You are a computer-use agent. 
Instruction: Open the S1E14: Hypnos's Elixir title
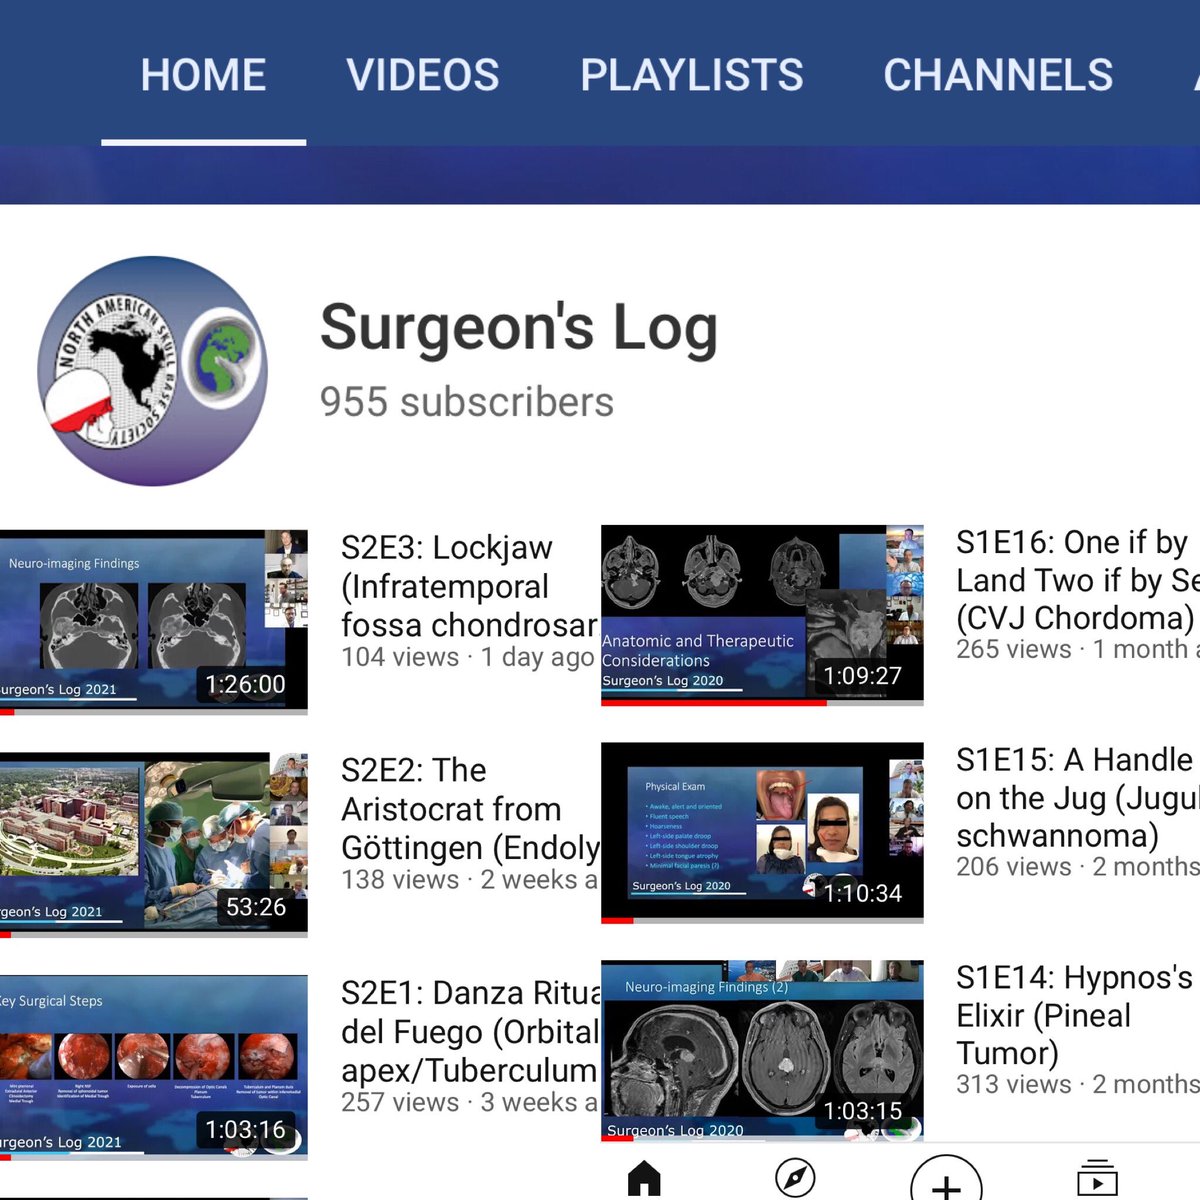coord(1075,1014)
